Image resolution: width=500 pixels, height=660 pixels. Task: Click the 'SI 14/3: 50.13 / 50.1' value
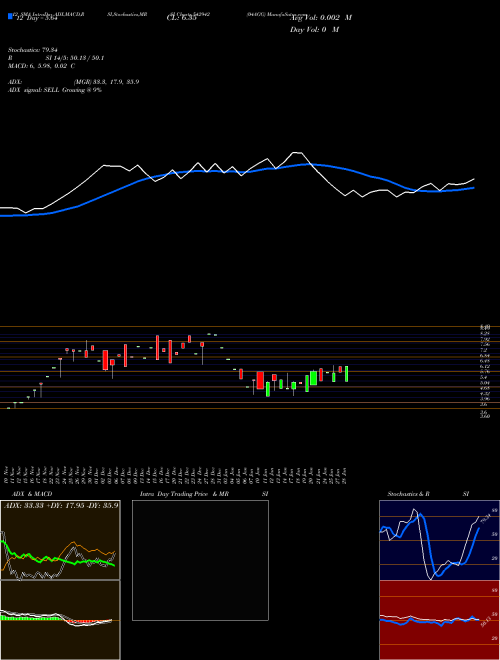[75, 58]
